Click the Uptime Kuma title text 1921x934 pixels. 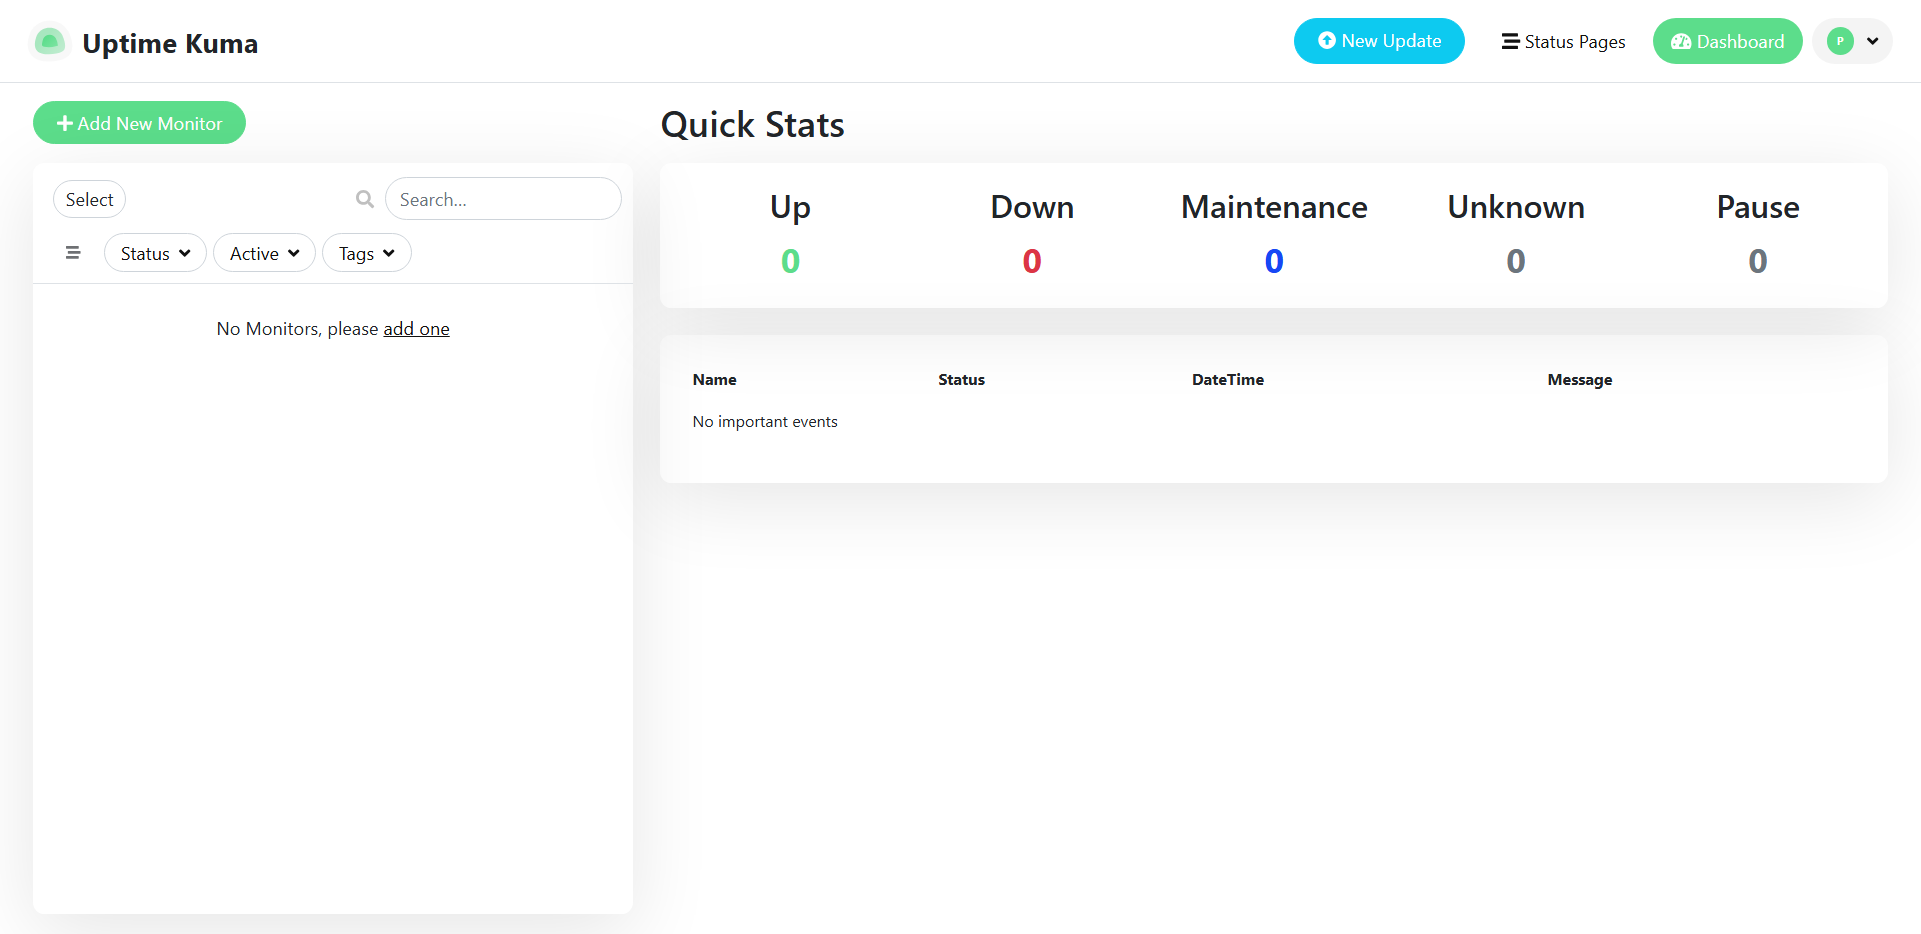point(170,43)
